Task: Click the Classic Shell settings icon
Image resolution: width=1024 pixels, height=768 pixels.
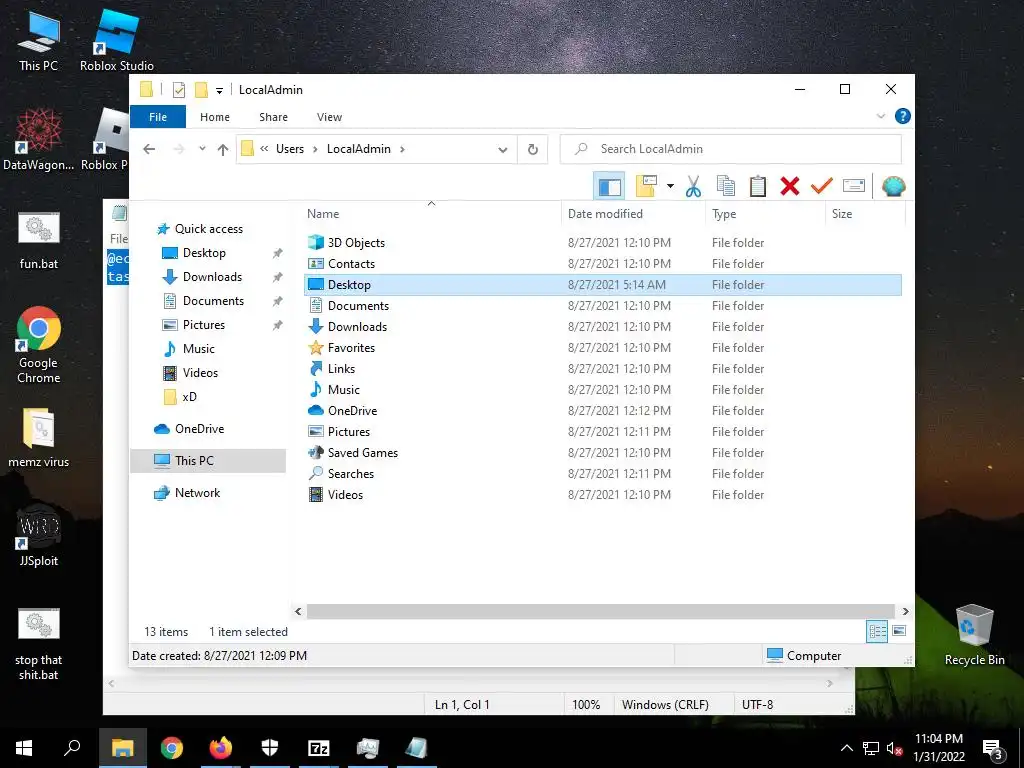Action: pos(893,187)
